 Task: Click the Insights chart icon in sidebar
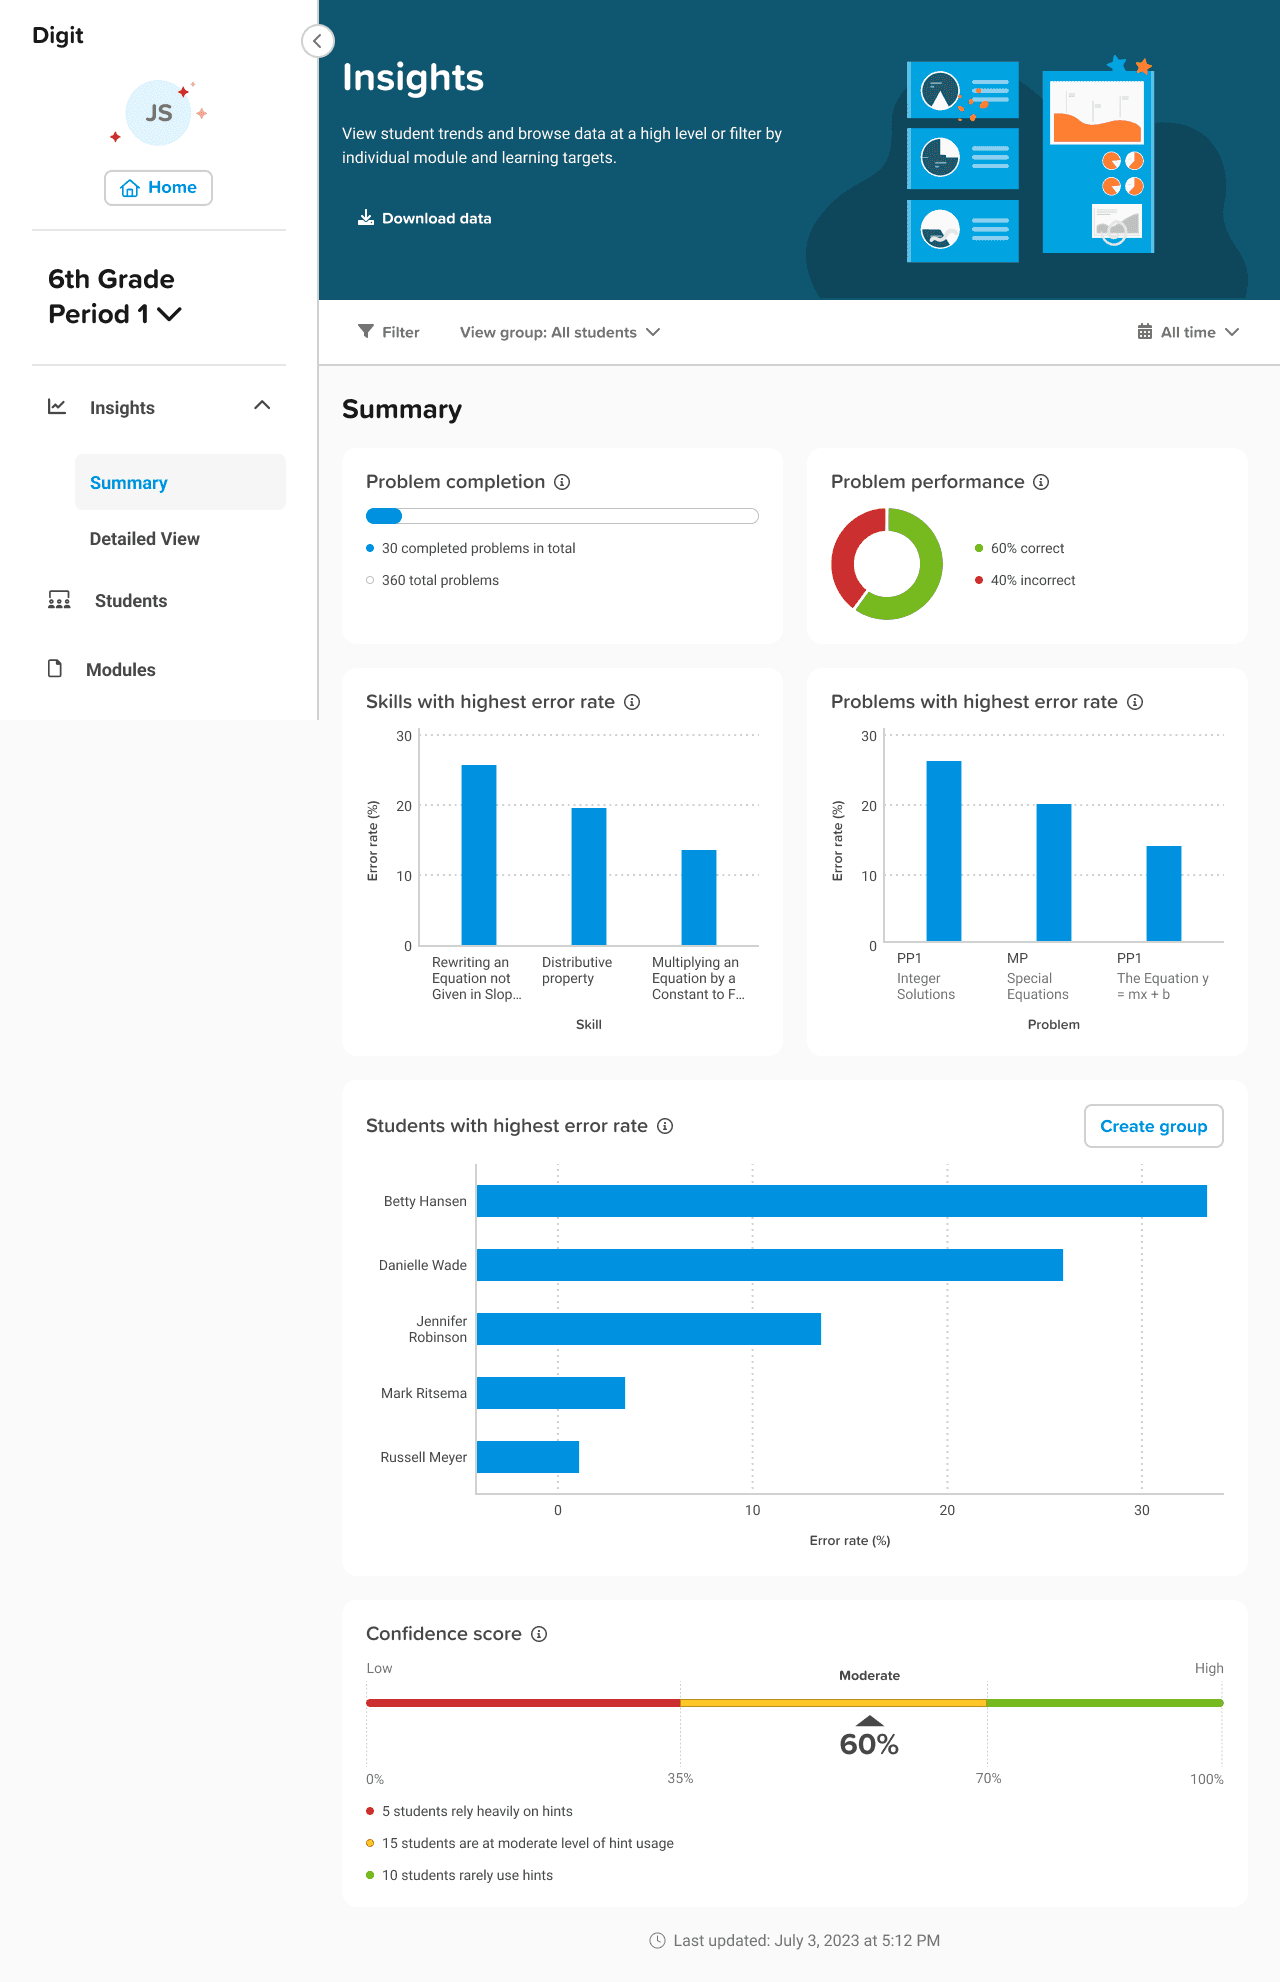[x=57, y=407]
